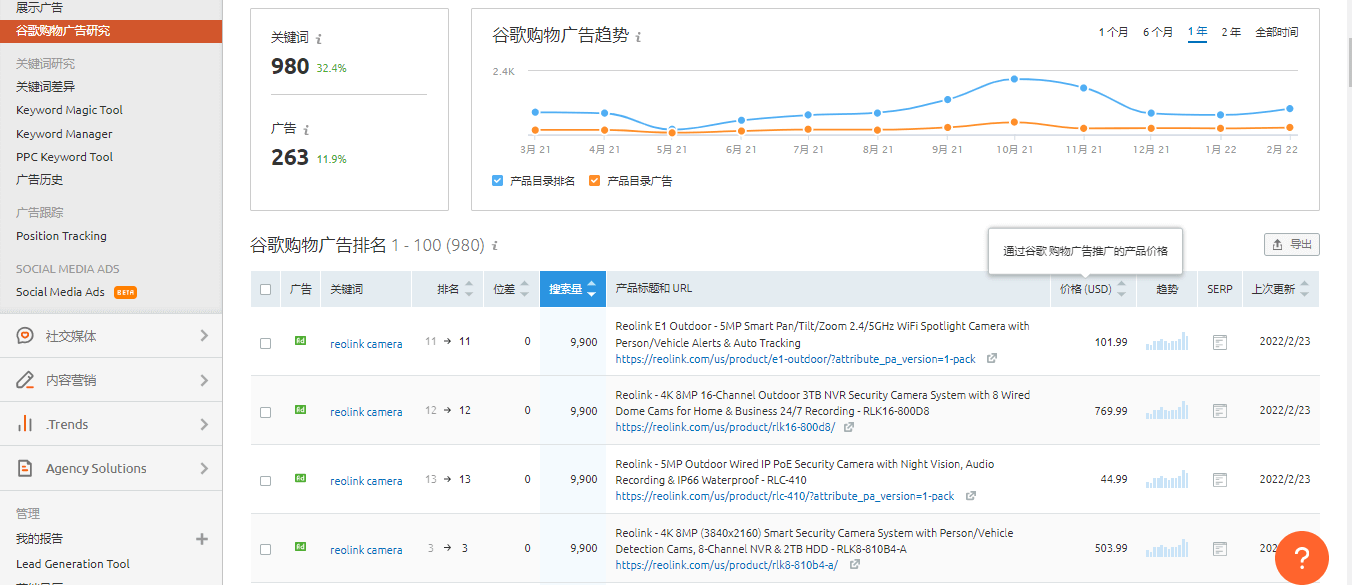Open Keyword Manager in sidebar
1352x585 pixels.
(x=64, y=134)
